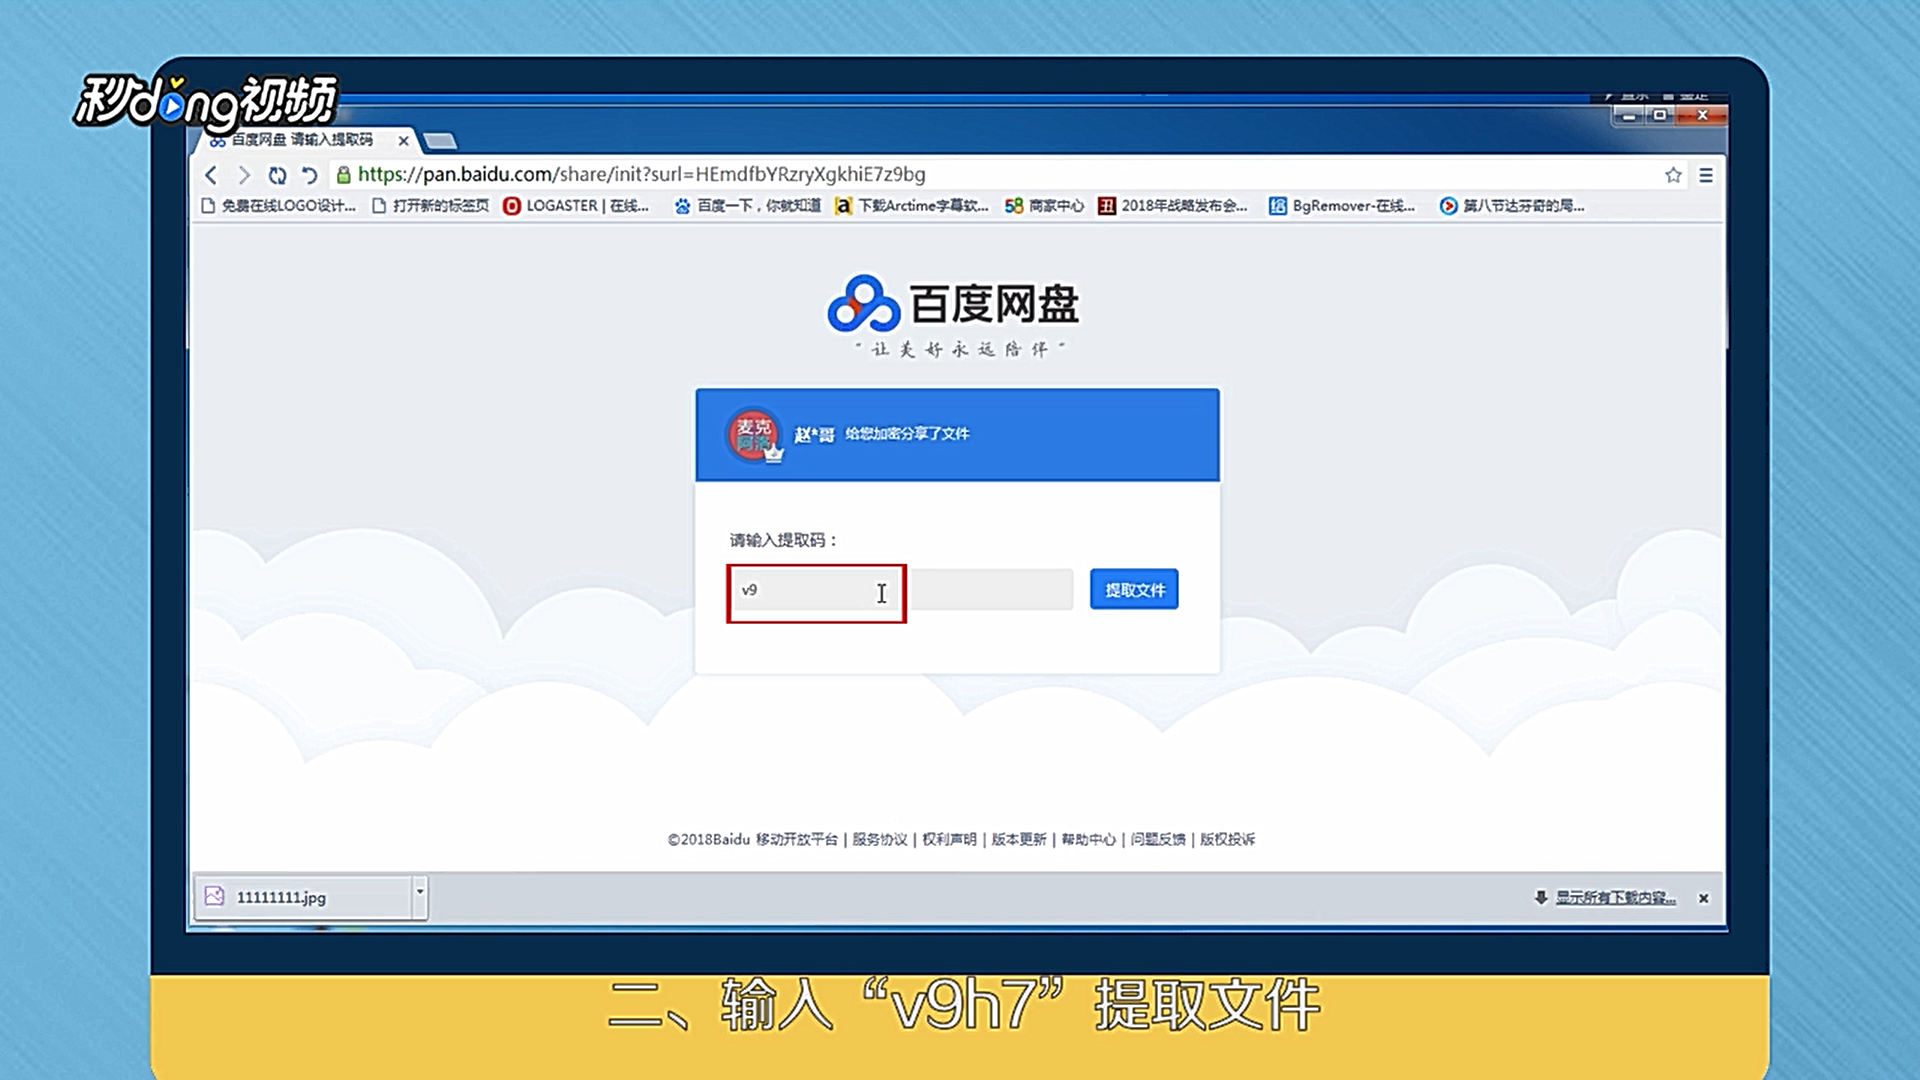Minimize the browser window
The image size is (1920, 1080).
[1629, 116]
